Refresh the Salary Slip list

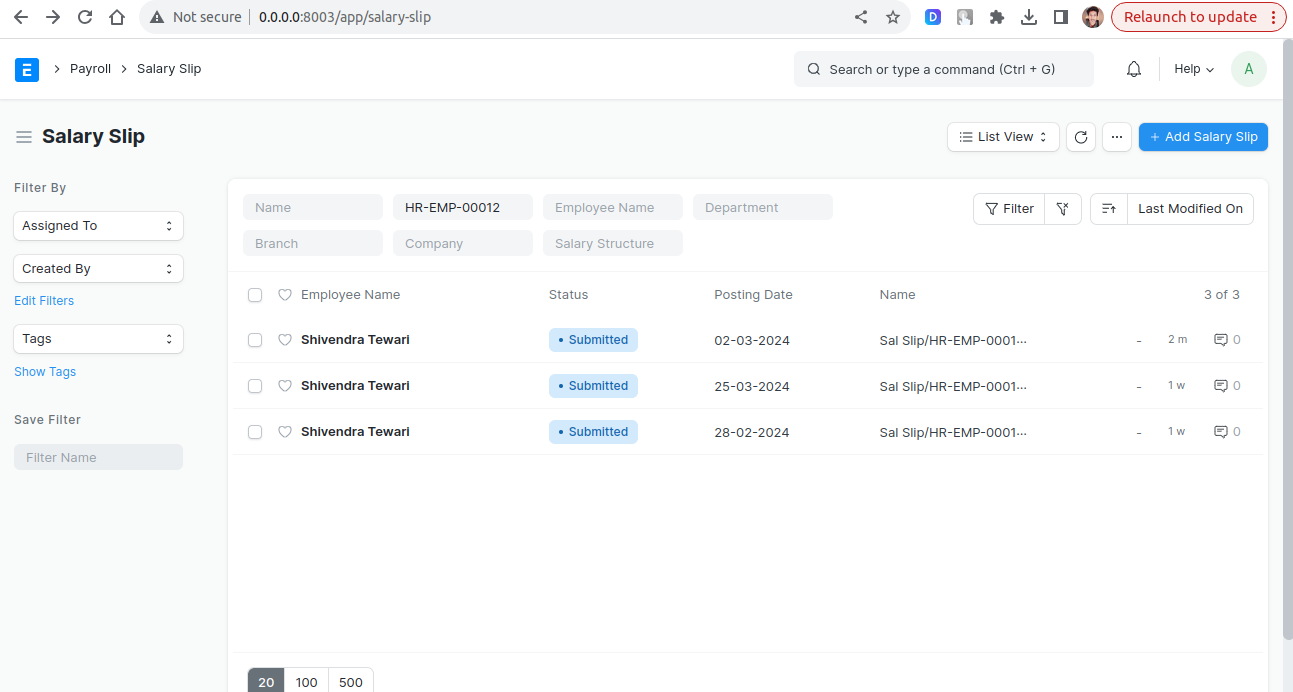click(x=1080, y=137)
